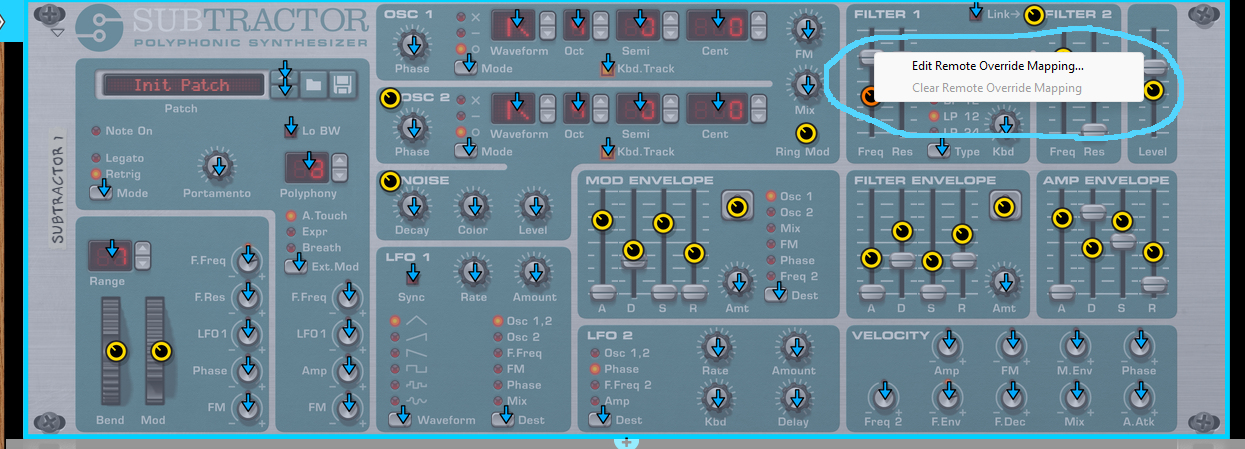
Task: Cycle the LFO 2 Dest selector button
Action: pos(600,418)
